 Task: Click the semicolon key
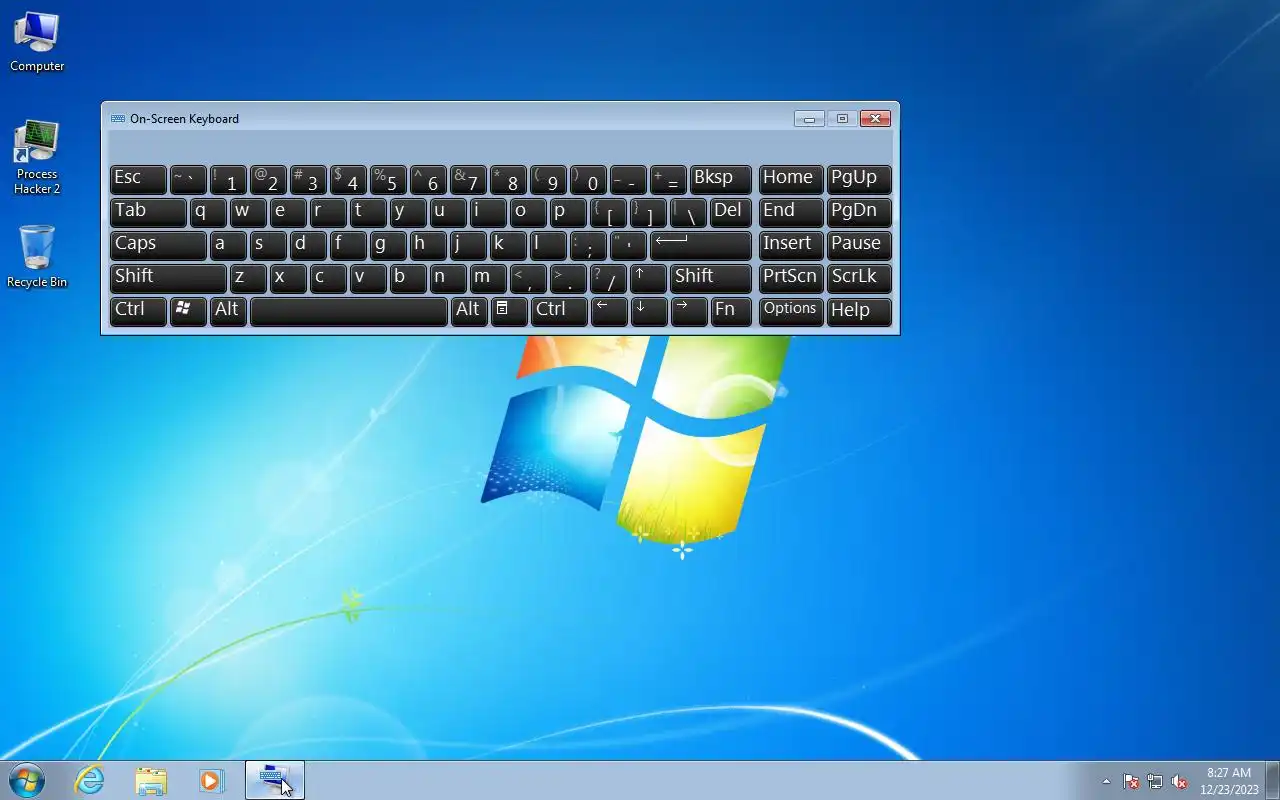(588, 245)
